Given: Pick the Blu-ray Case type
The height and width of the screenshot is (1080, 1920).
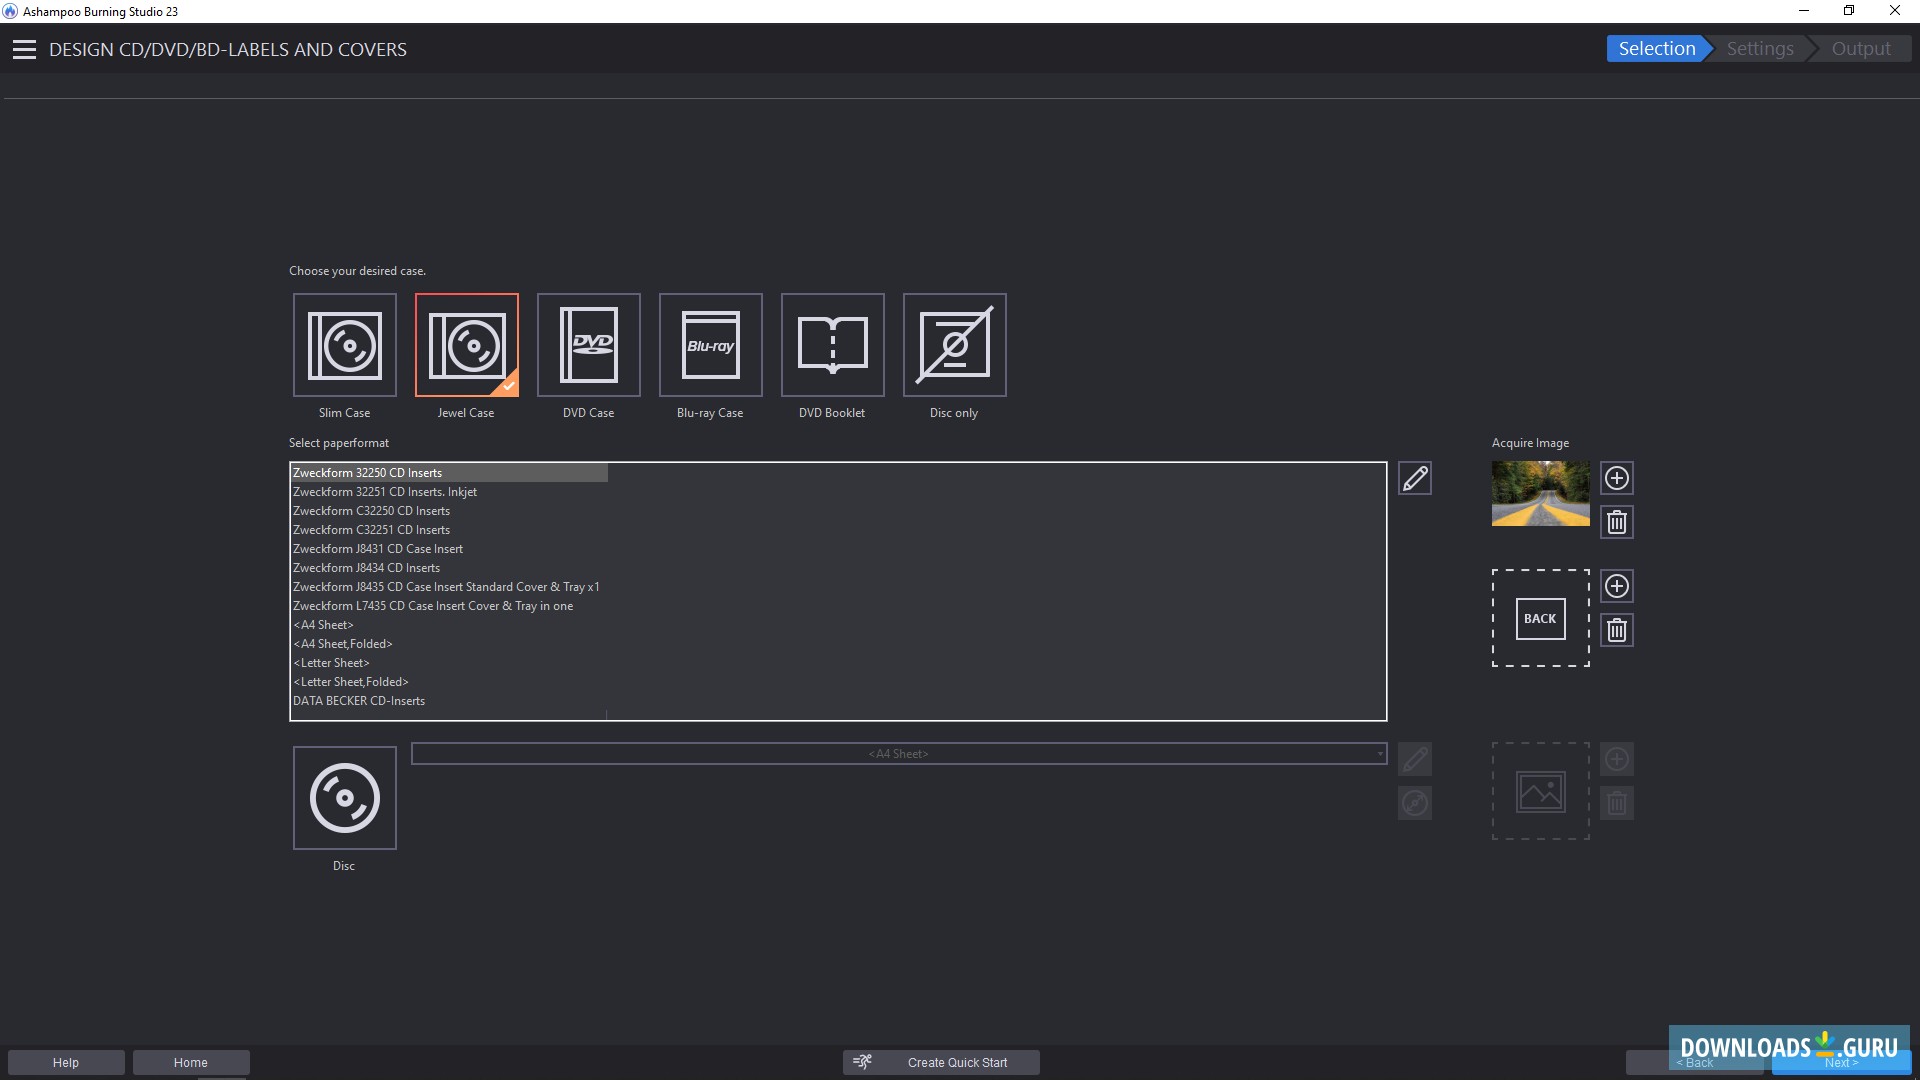Looking at the screenshot, I should [711, 345].
